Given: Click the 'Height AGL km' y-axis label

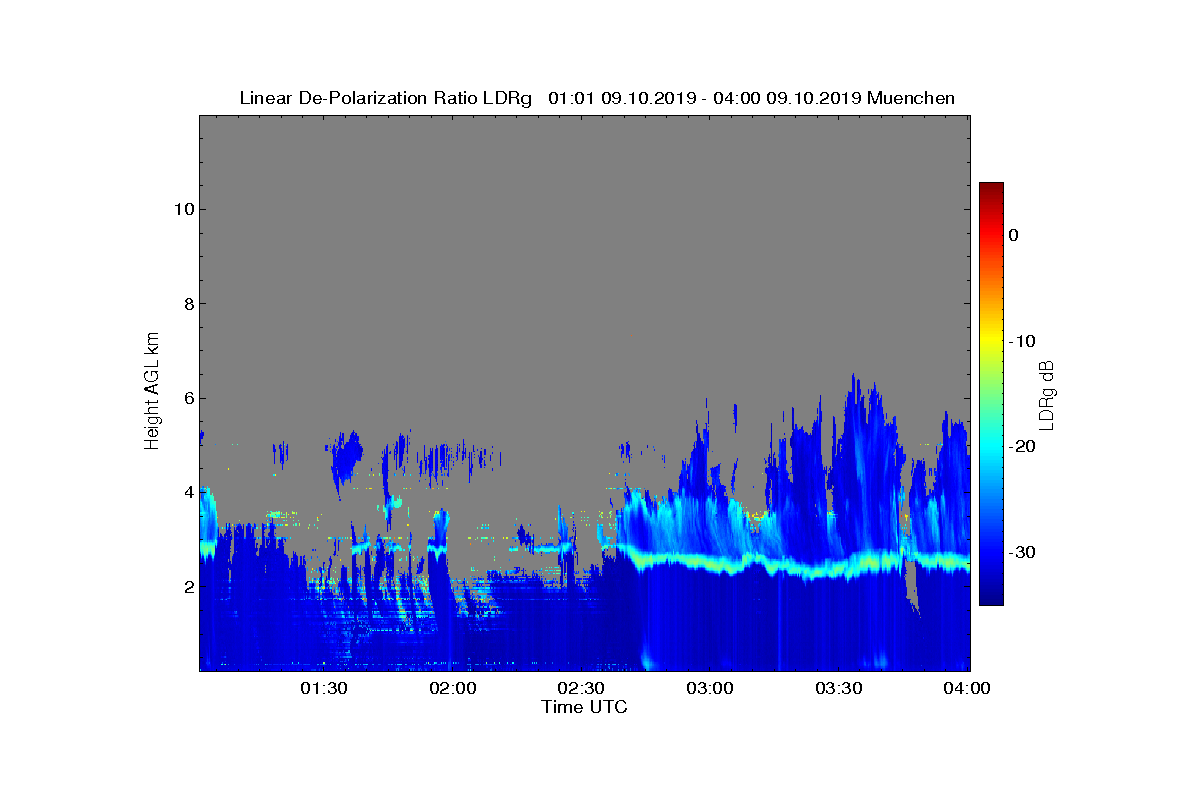Looking at the screenshot, I should [x=152, y=393].
